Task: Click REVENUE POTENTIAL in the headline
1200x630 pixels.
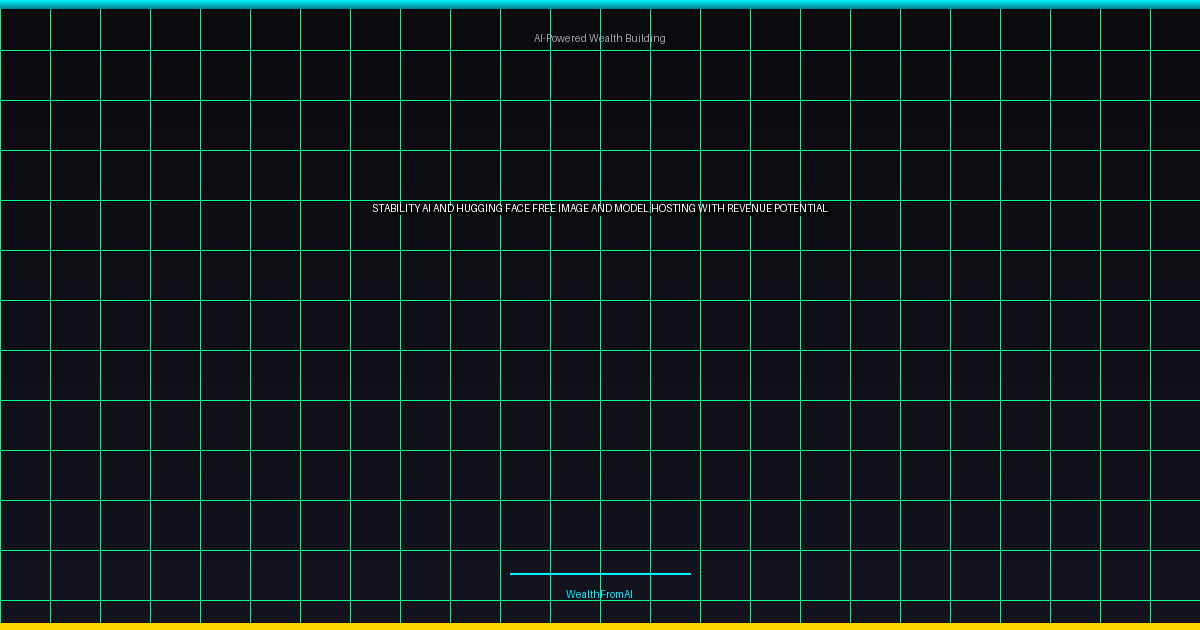Action: point(777,209)
